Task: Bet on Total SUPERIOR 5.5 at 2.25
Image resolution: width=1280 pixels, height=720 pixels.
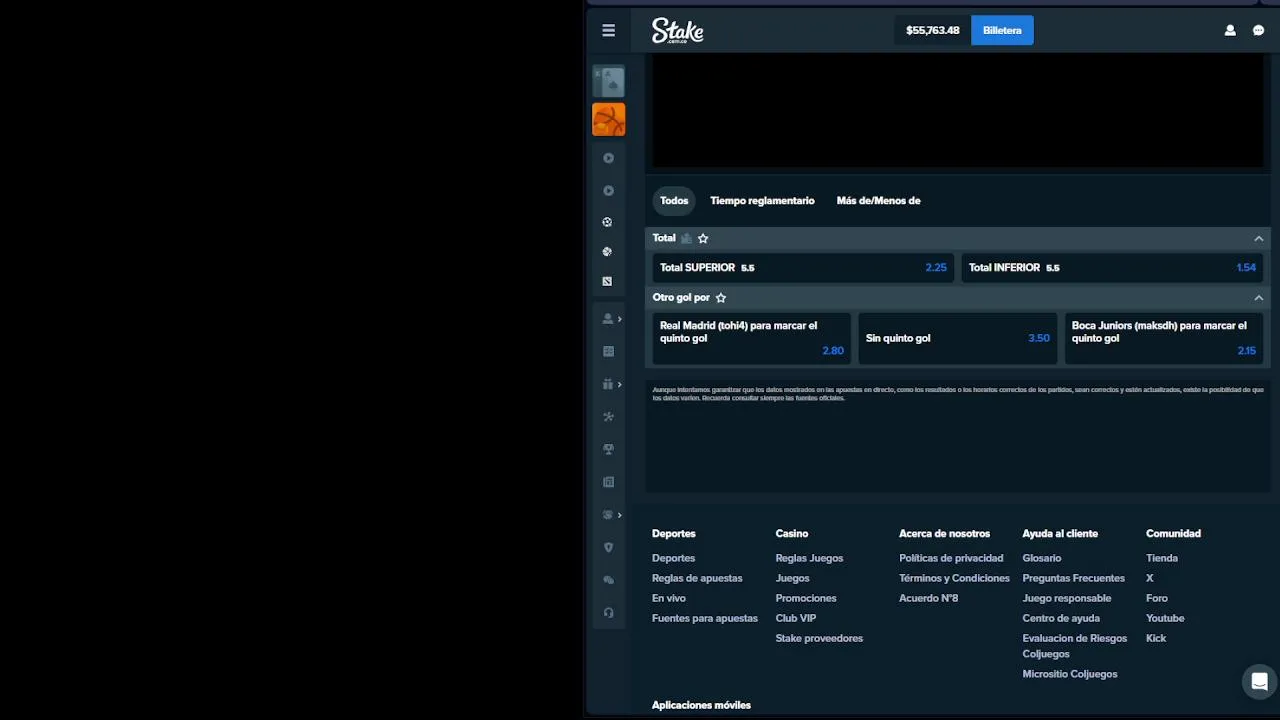Action: 803,267
